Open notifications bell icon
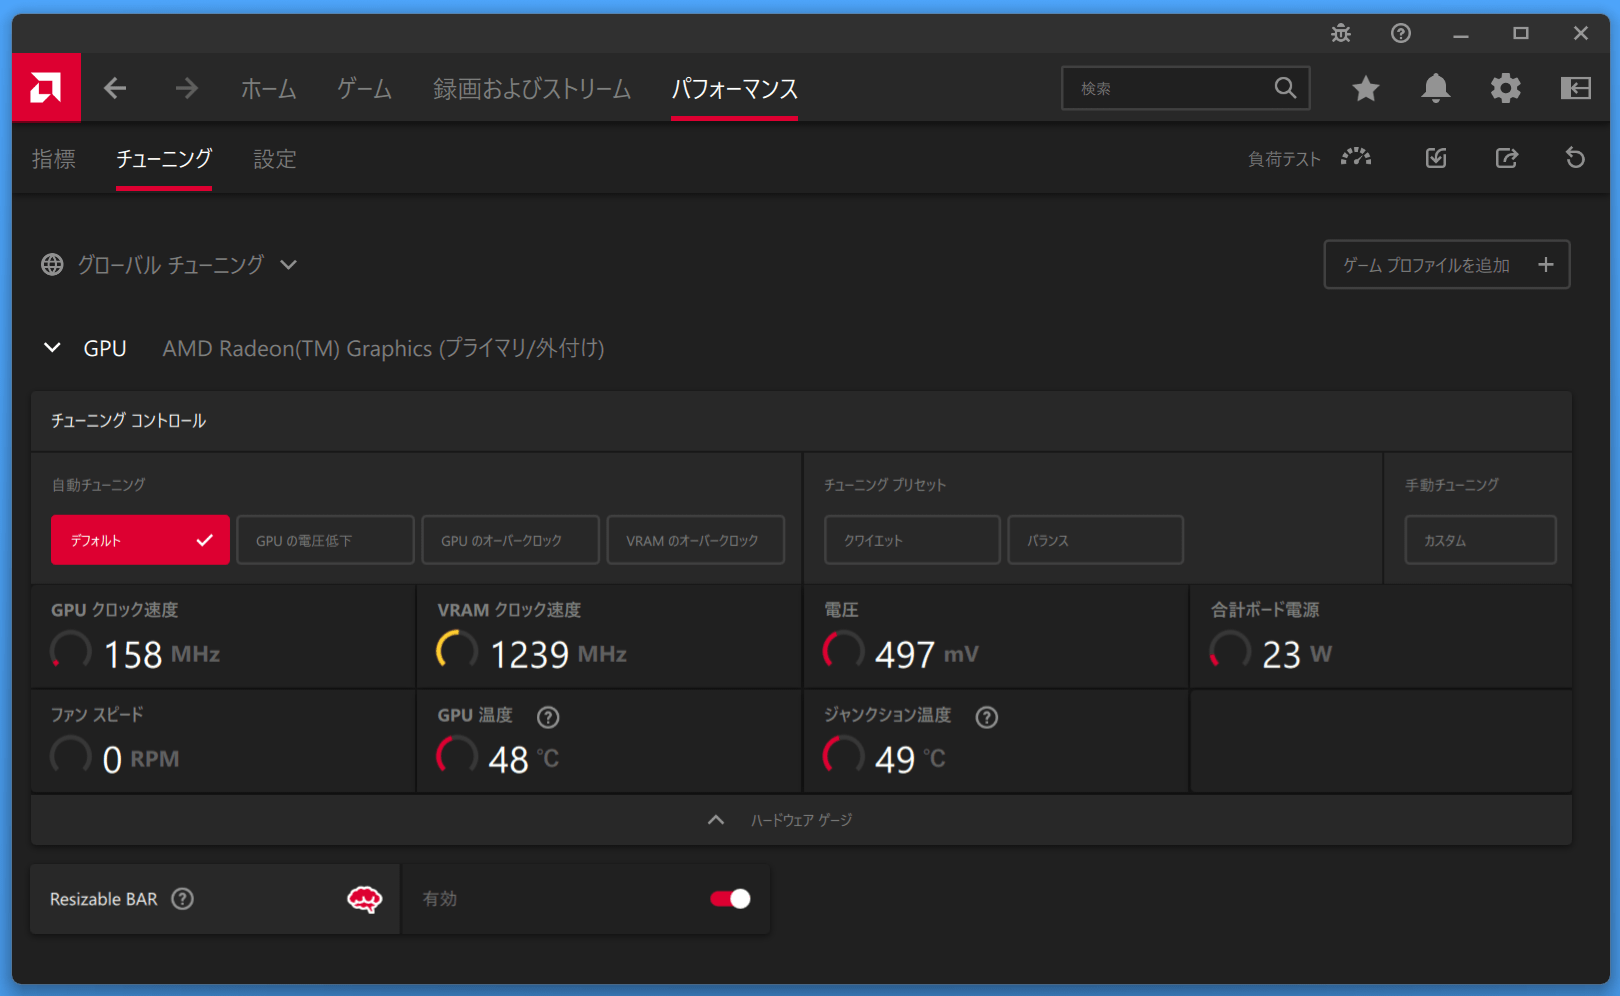This screenshot has width=1620, height=996. coord(1436,88)
